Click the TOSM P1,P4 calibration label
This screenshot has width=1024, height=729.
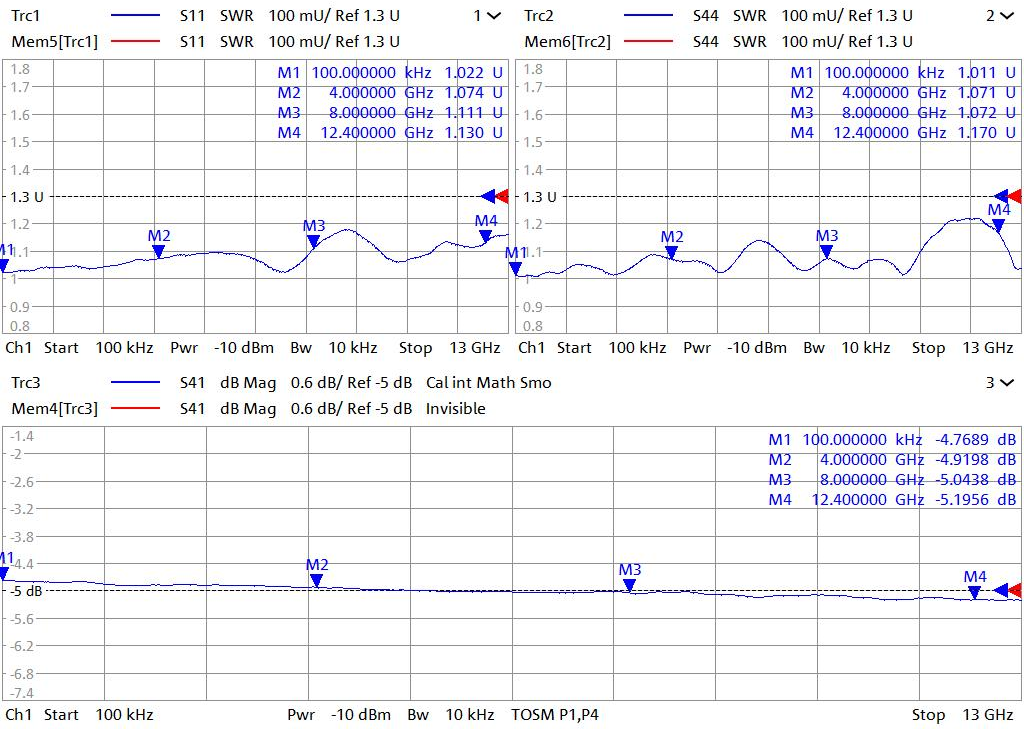[x=555, y=715]
